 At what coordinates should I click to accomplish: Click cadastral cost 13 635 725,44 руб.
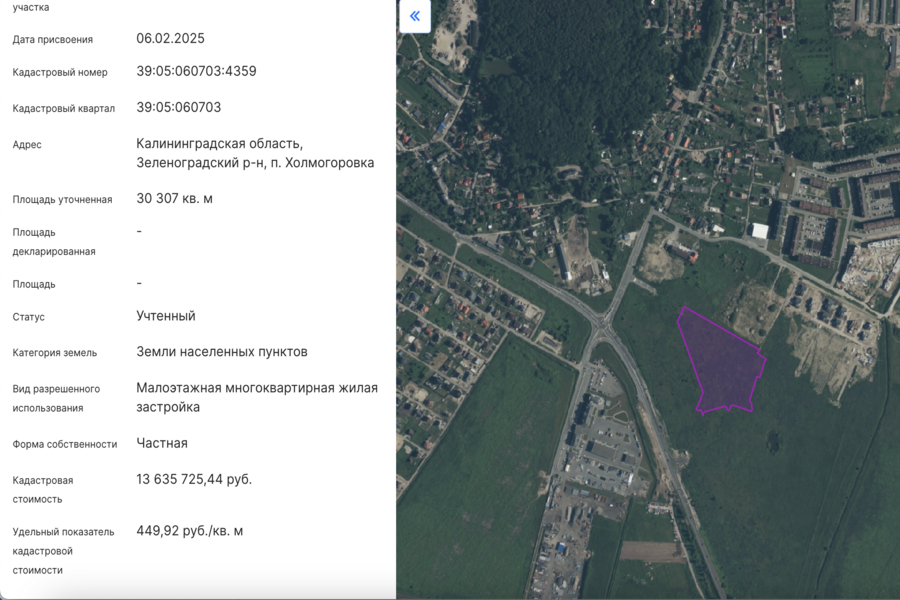pos(194,479)
